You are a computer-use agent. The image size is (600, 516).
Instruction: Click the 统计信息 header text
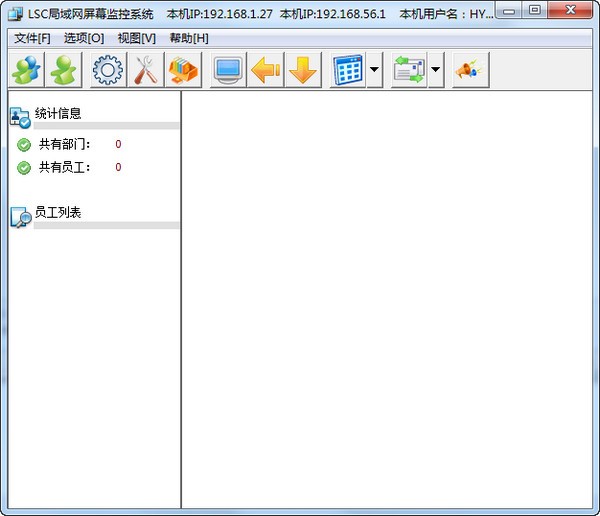tap(58, 113)
